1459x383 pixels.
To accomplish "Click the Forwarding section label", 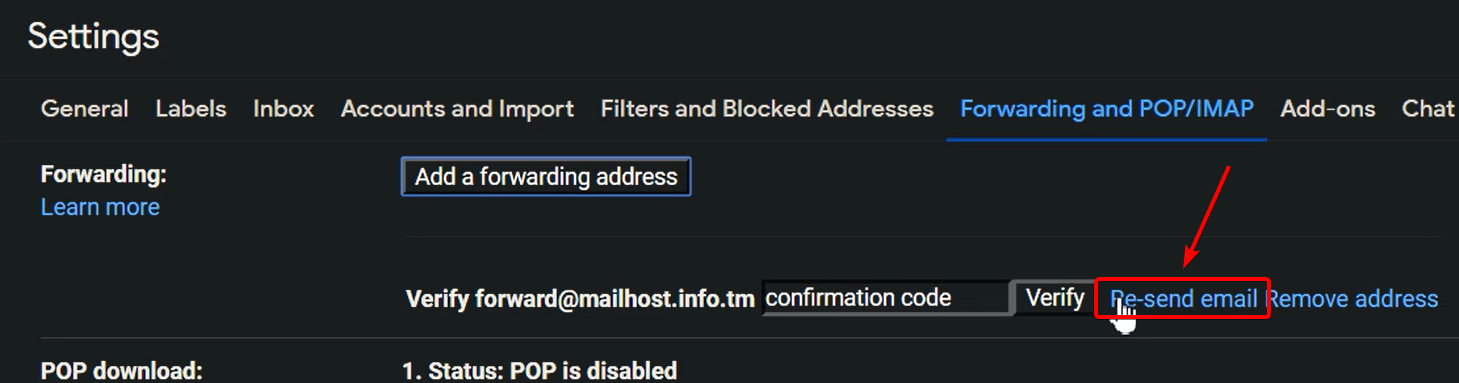I will coord(104,174).
